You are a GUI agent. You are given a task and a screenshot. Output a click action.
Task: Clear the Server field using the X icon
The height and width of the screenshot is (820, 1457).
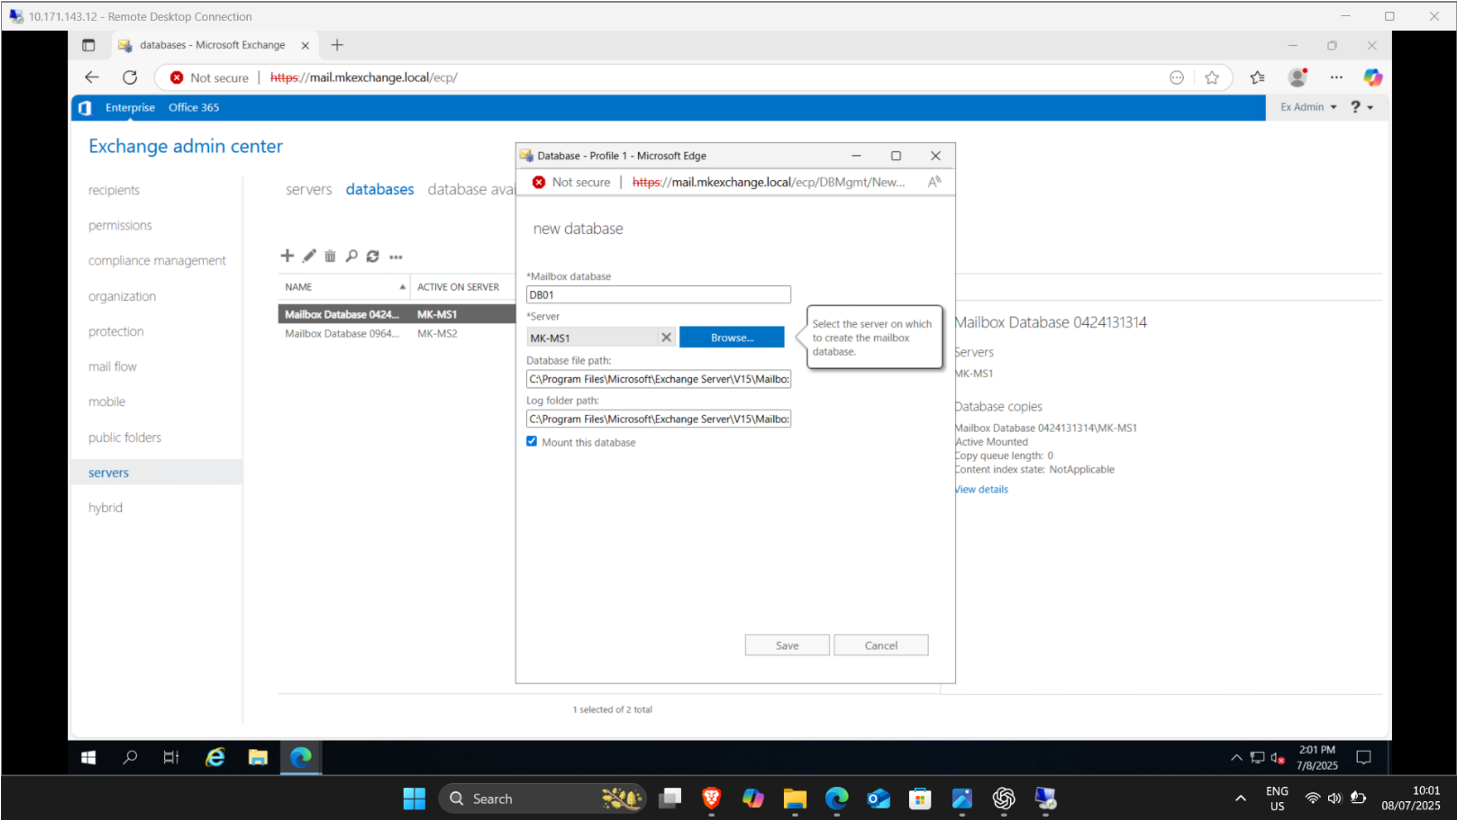[666, 337]
